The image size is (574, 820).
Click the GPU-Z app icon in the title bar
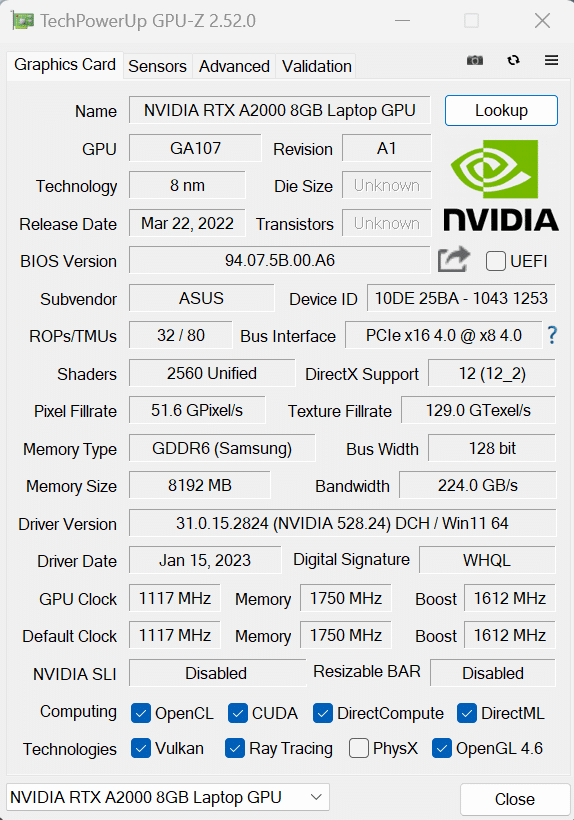pos(23,21)
